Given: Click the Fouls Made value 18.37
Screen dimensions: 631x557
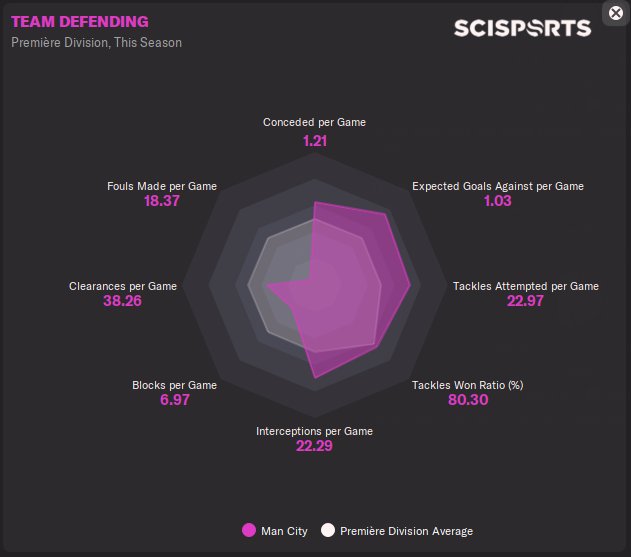Looking at the screenshot, I should point(162,201).
